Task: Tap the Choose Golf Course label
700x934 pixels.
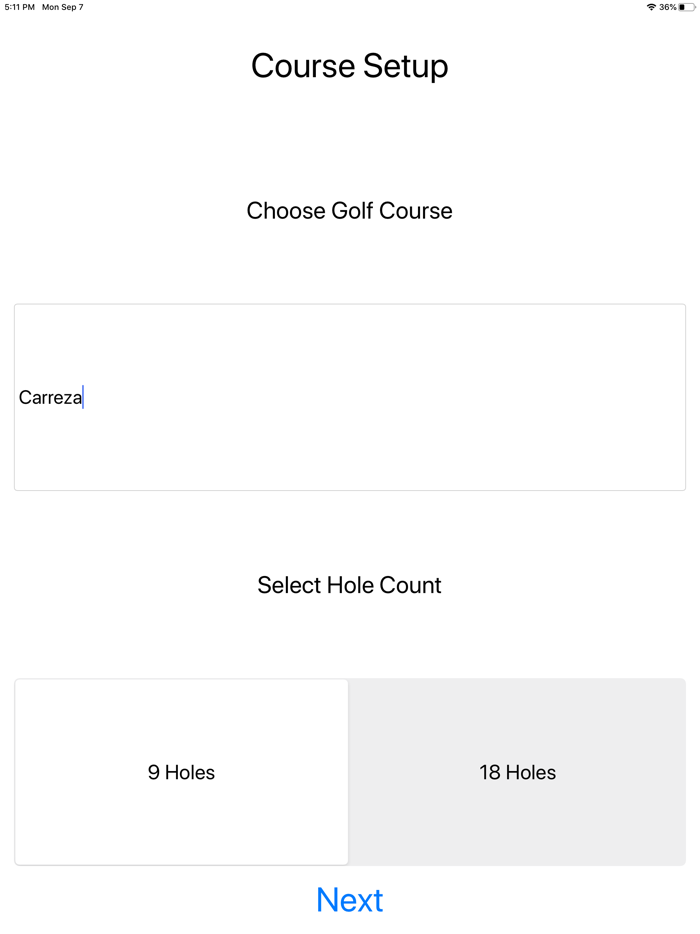Action: (349, 211)
